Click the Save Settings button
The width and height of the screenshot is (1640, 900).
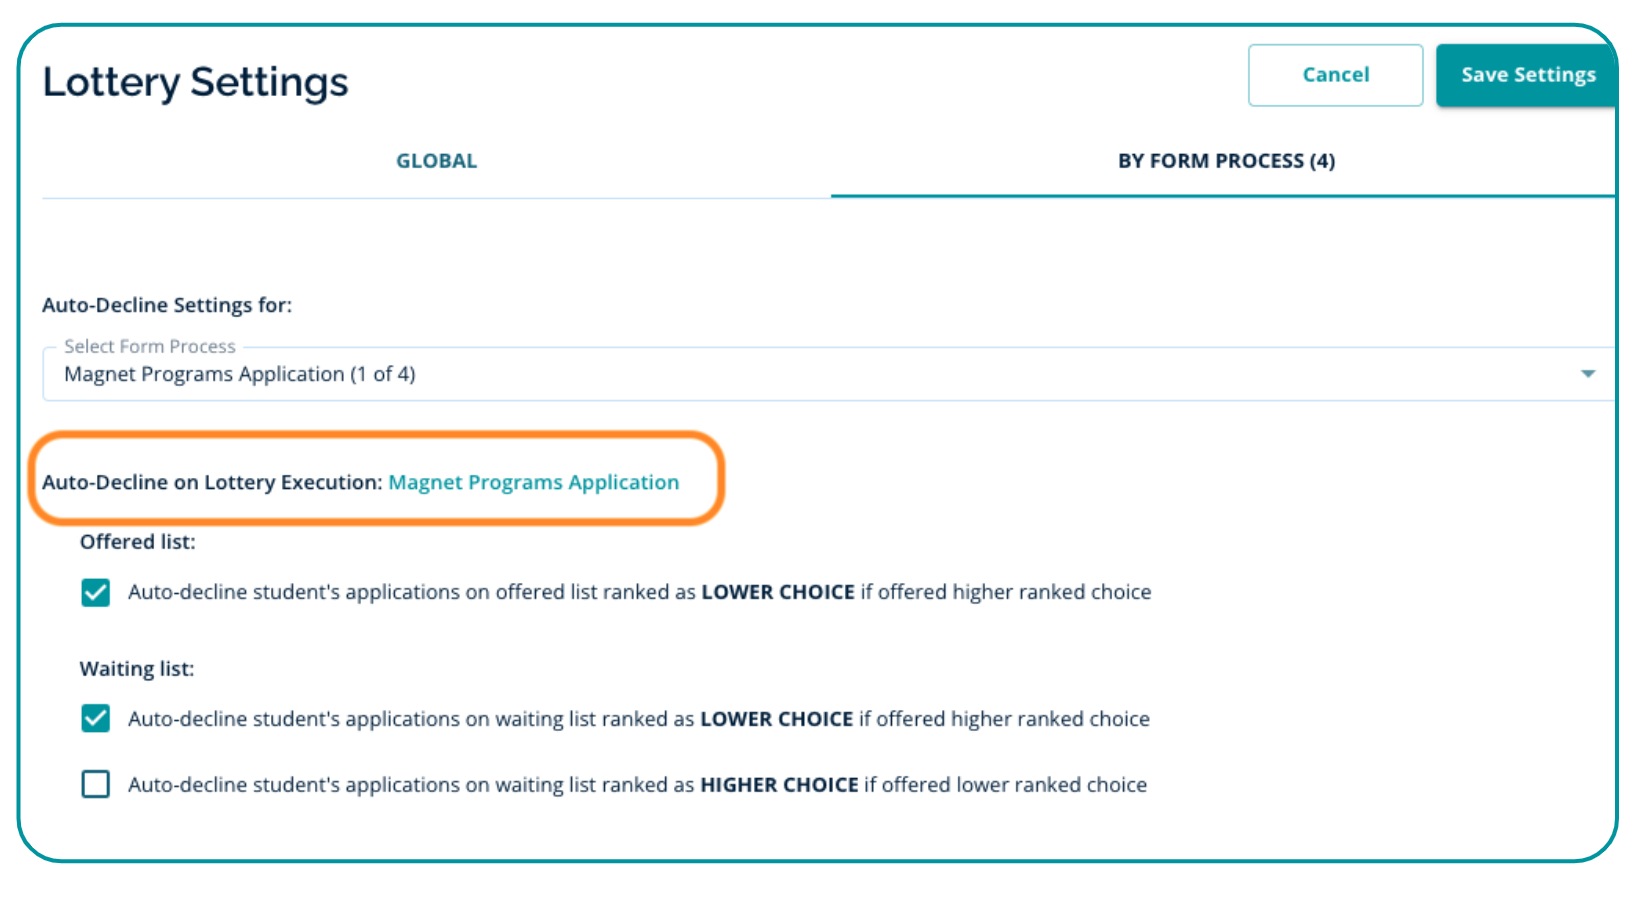pos(1527,75)
